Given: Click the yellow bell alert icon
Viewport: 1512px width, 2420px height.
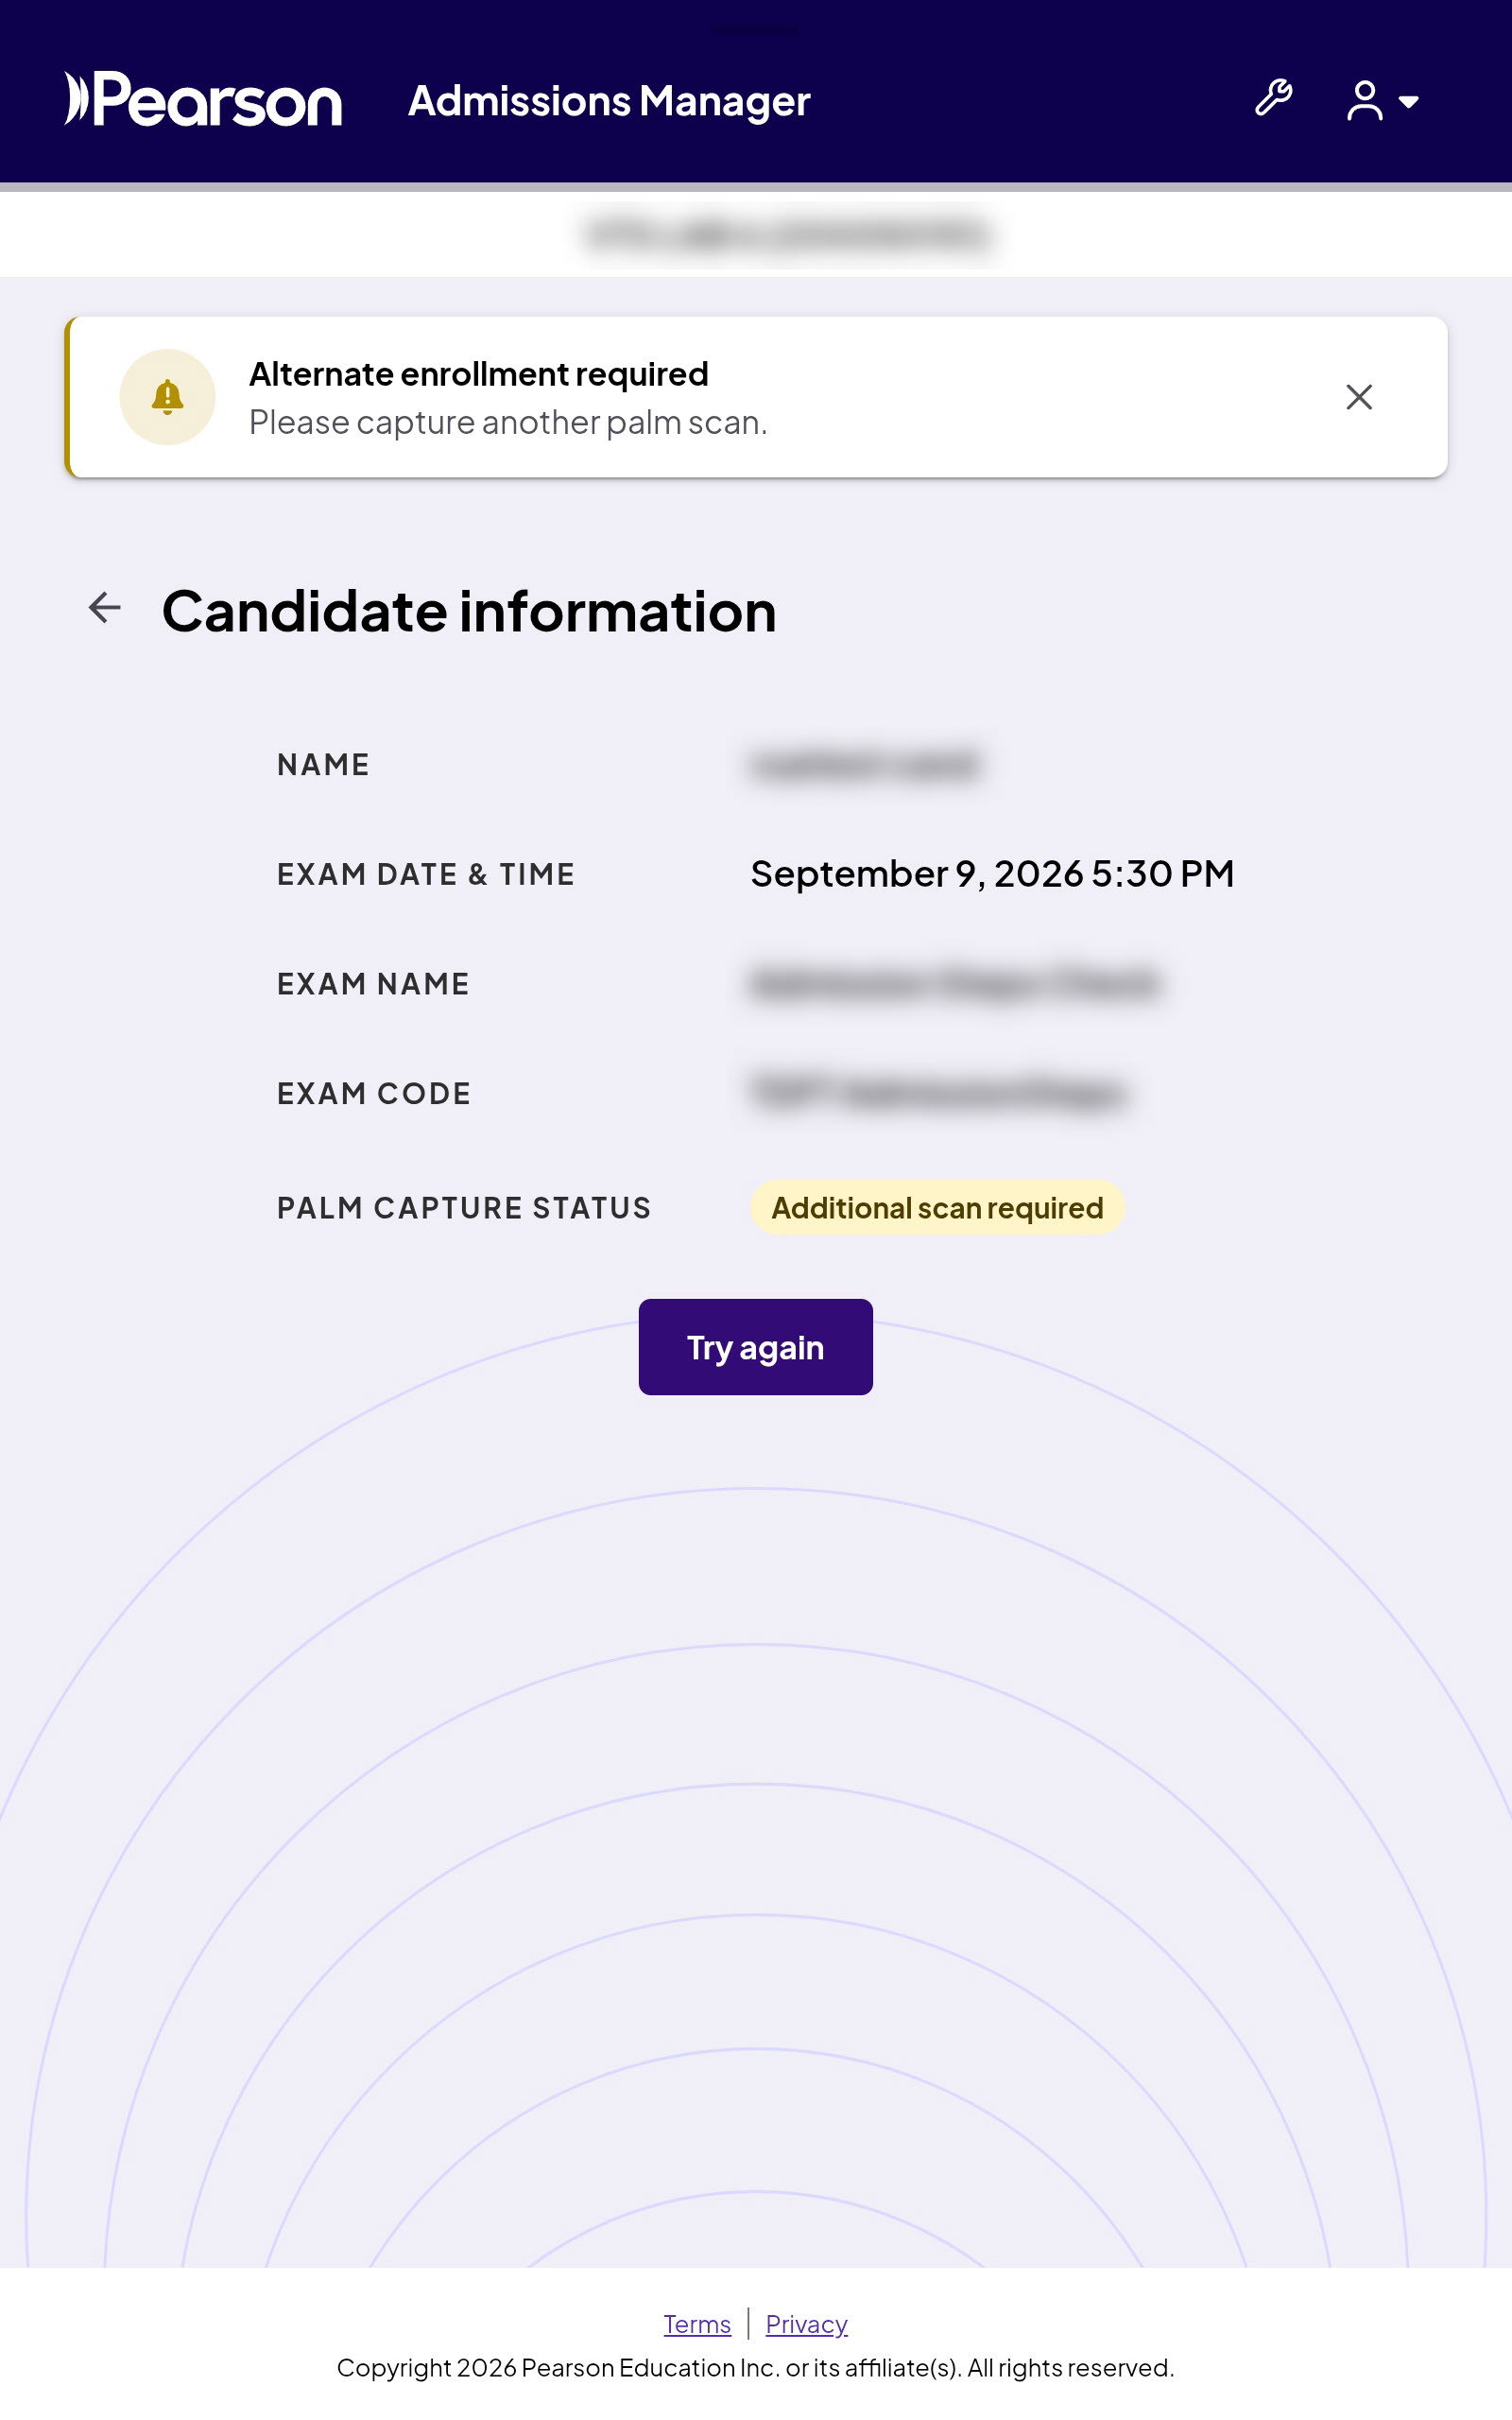Looking at the screenshot, I should coord(167,397).
